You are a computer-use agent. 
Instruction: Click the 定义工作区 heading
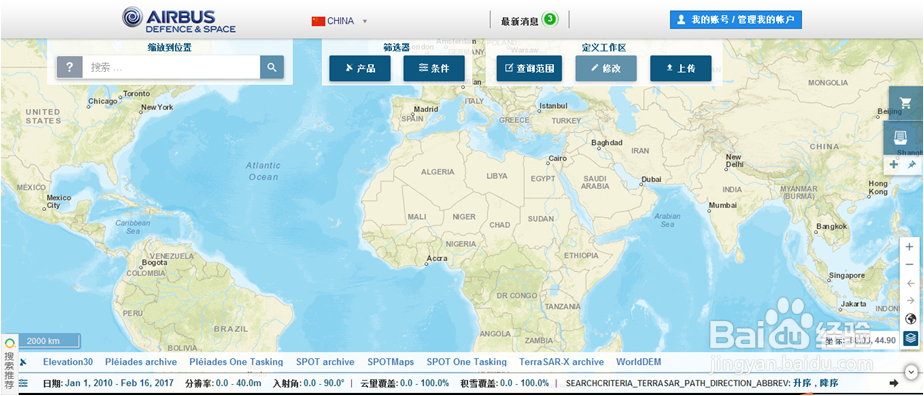click(604, 48)
